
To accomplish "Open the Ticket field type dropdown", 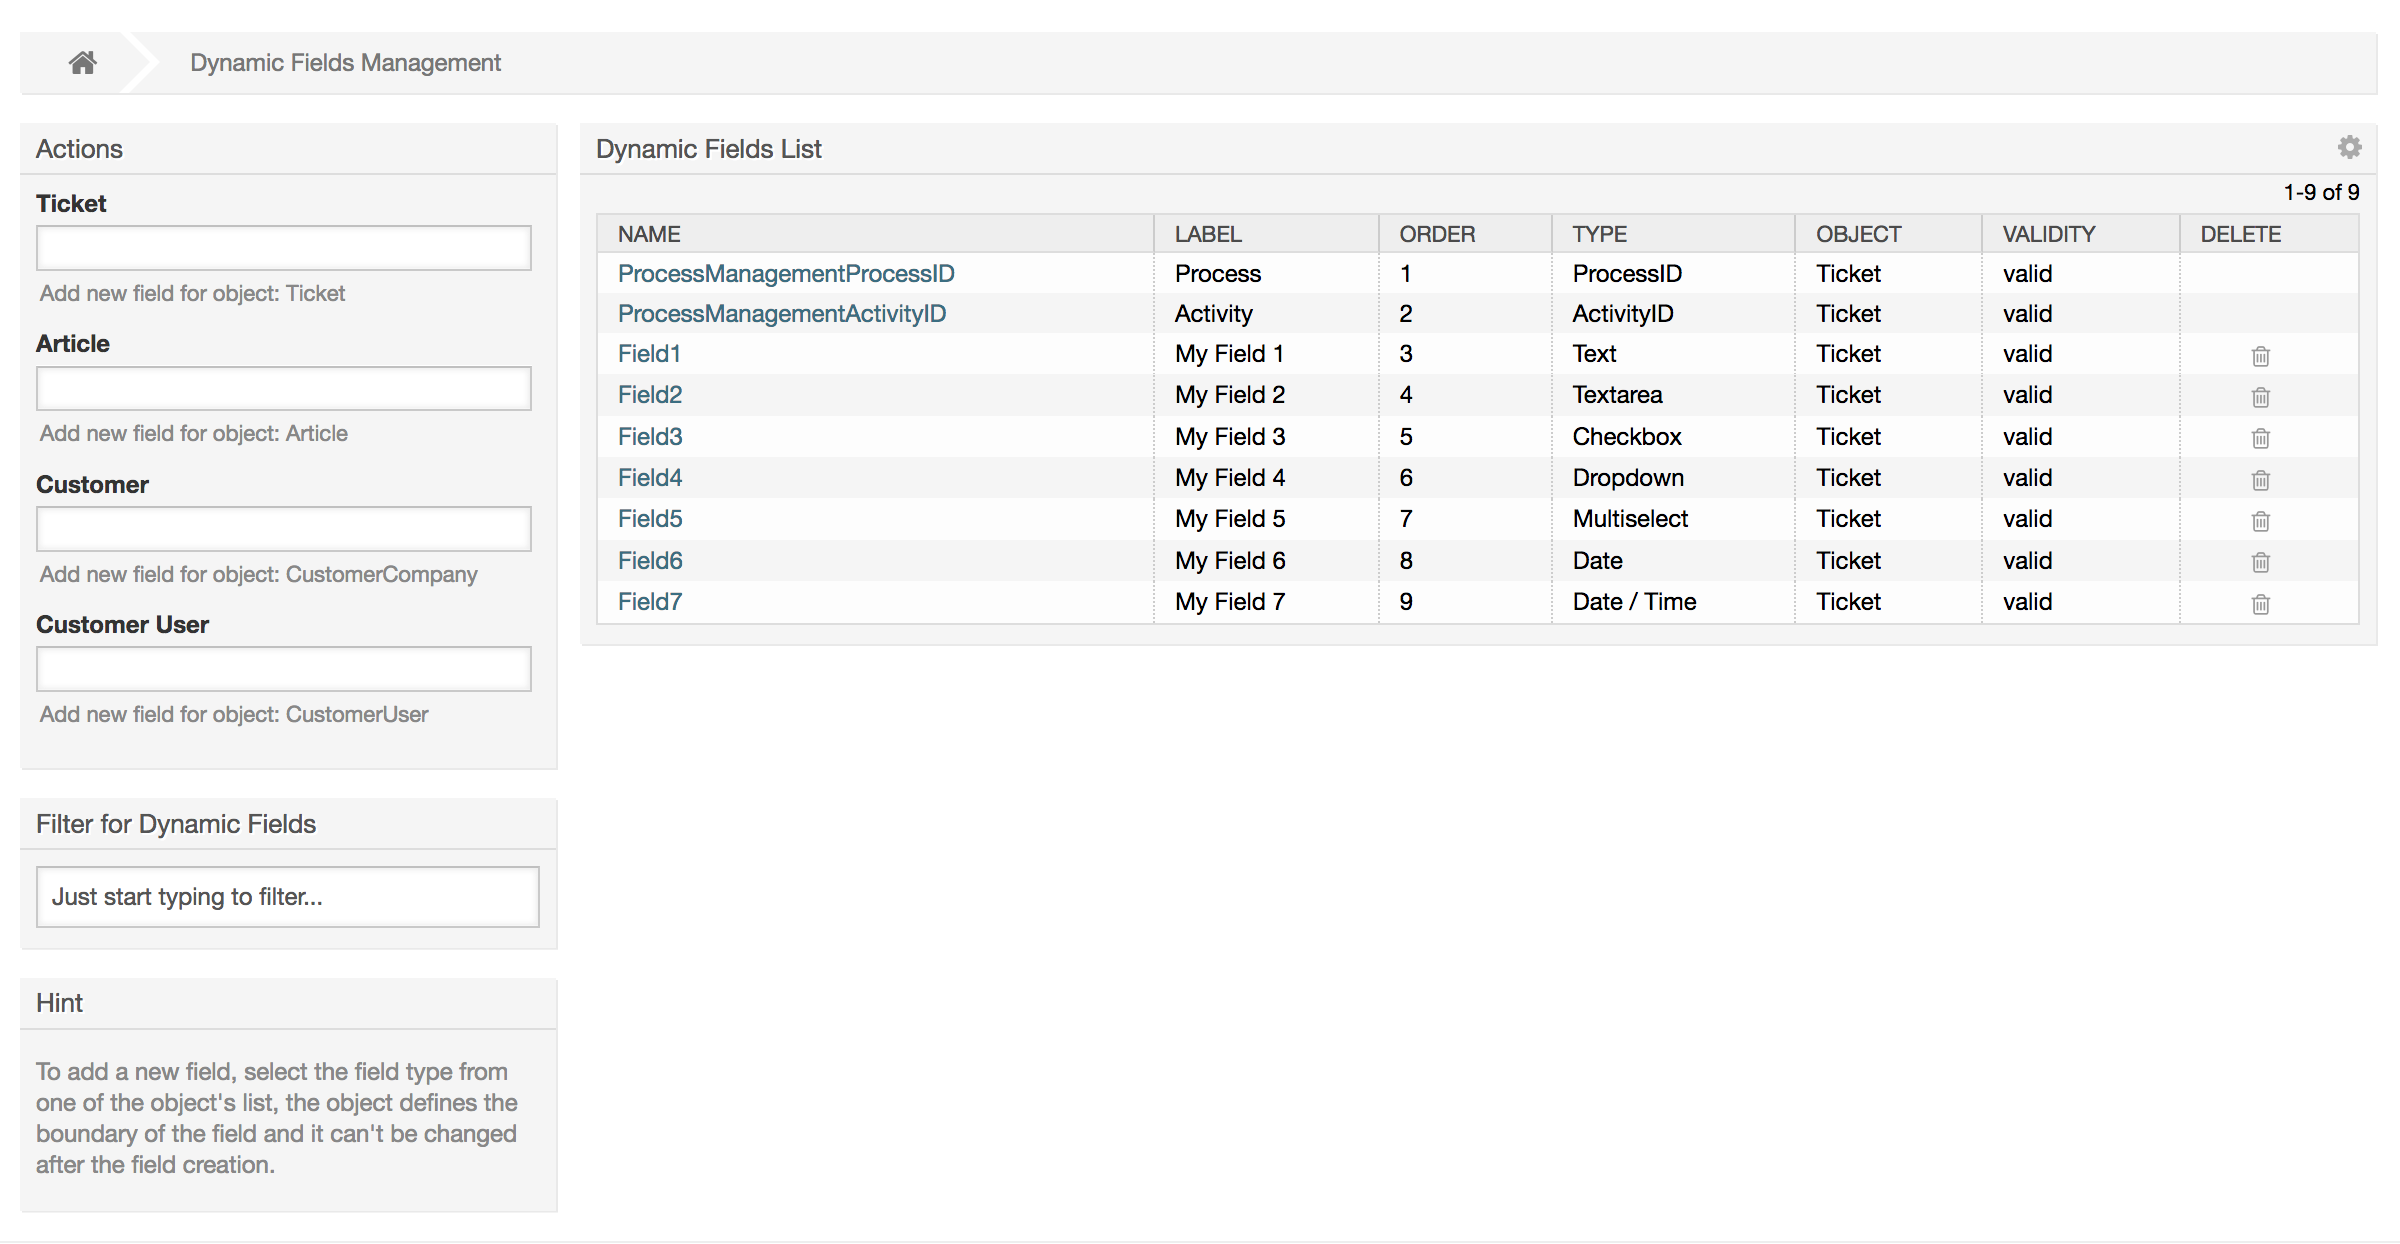I will (x=283, y=247).
